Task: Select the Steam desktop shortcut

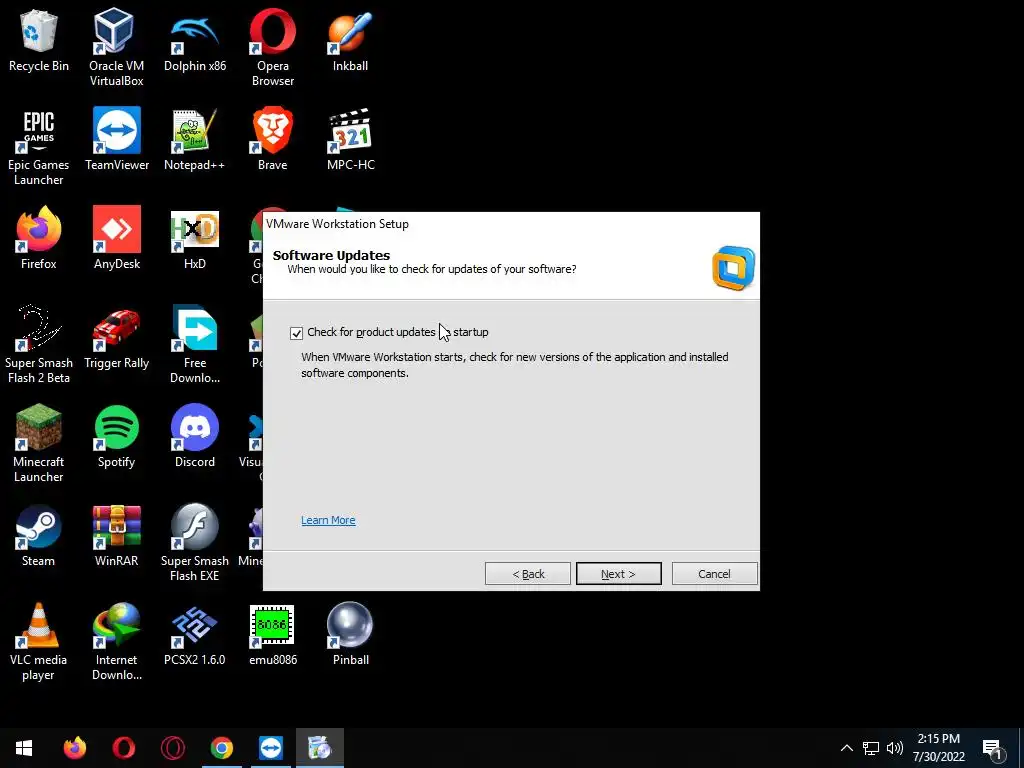Action: pos(39,536)
